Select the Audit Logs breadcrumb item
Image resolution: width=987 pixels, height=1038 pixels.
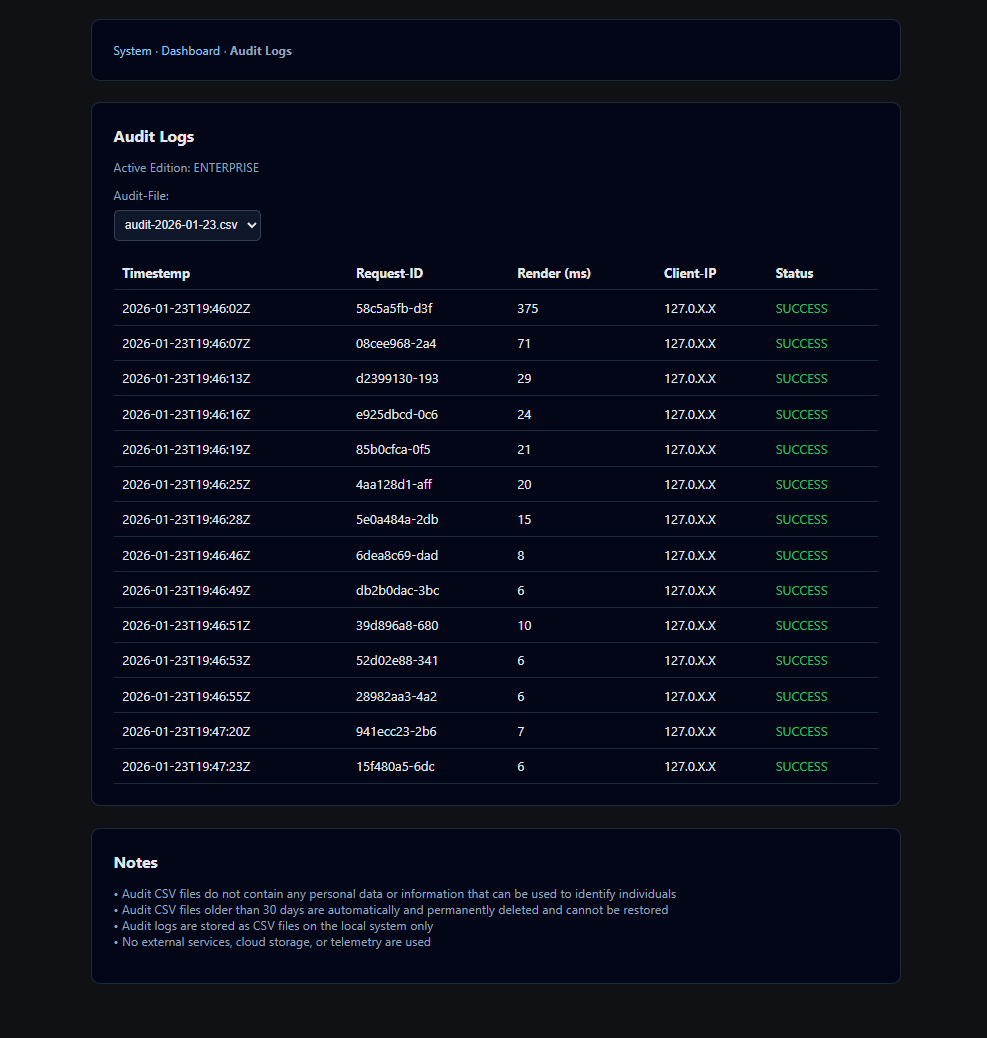tap(260, 51)
